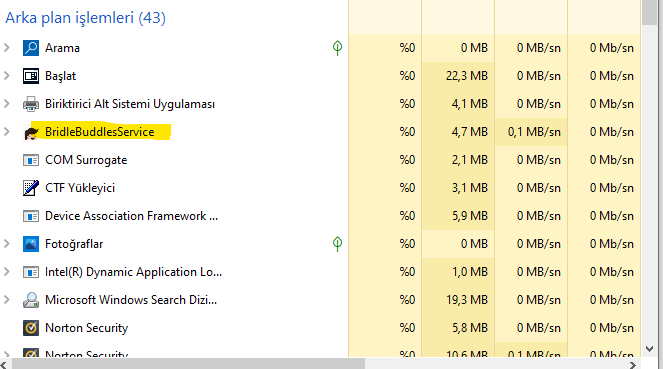The image size is (663, 369).
Task: Expand Microsoft Windows Search Dizi row
Action: [7, 300]
